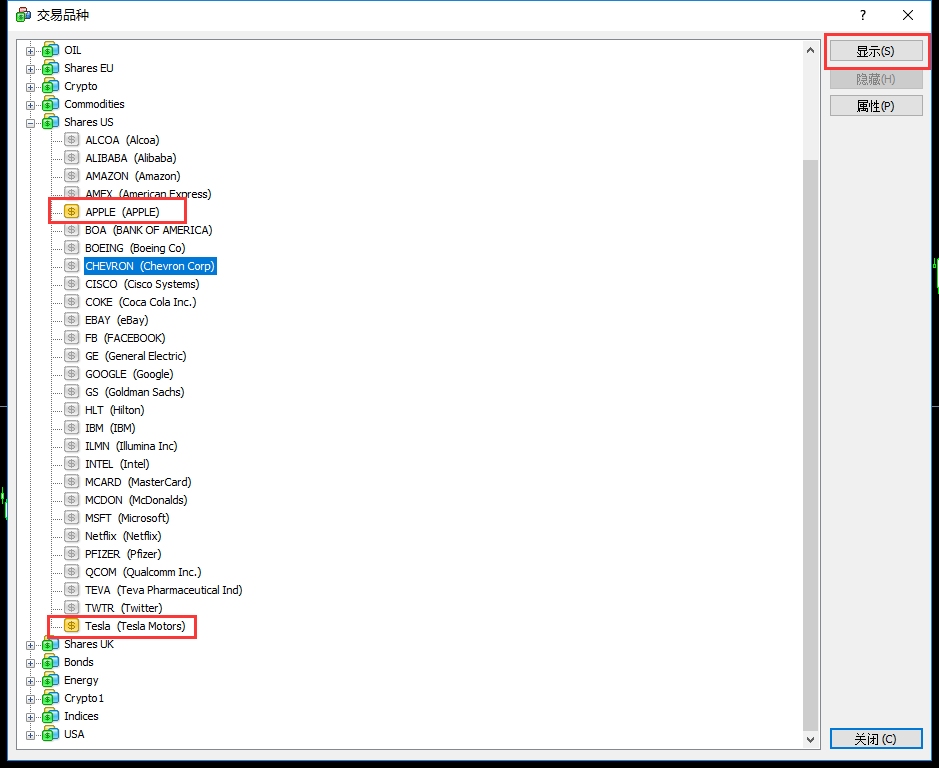Expand the OIL group
The image size is (939, 768).
(x=31, y=52)
